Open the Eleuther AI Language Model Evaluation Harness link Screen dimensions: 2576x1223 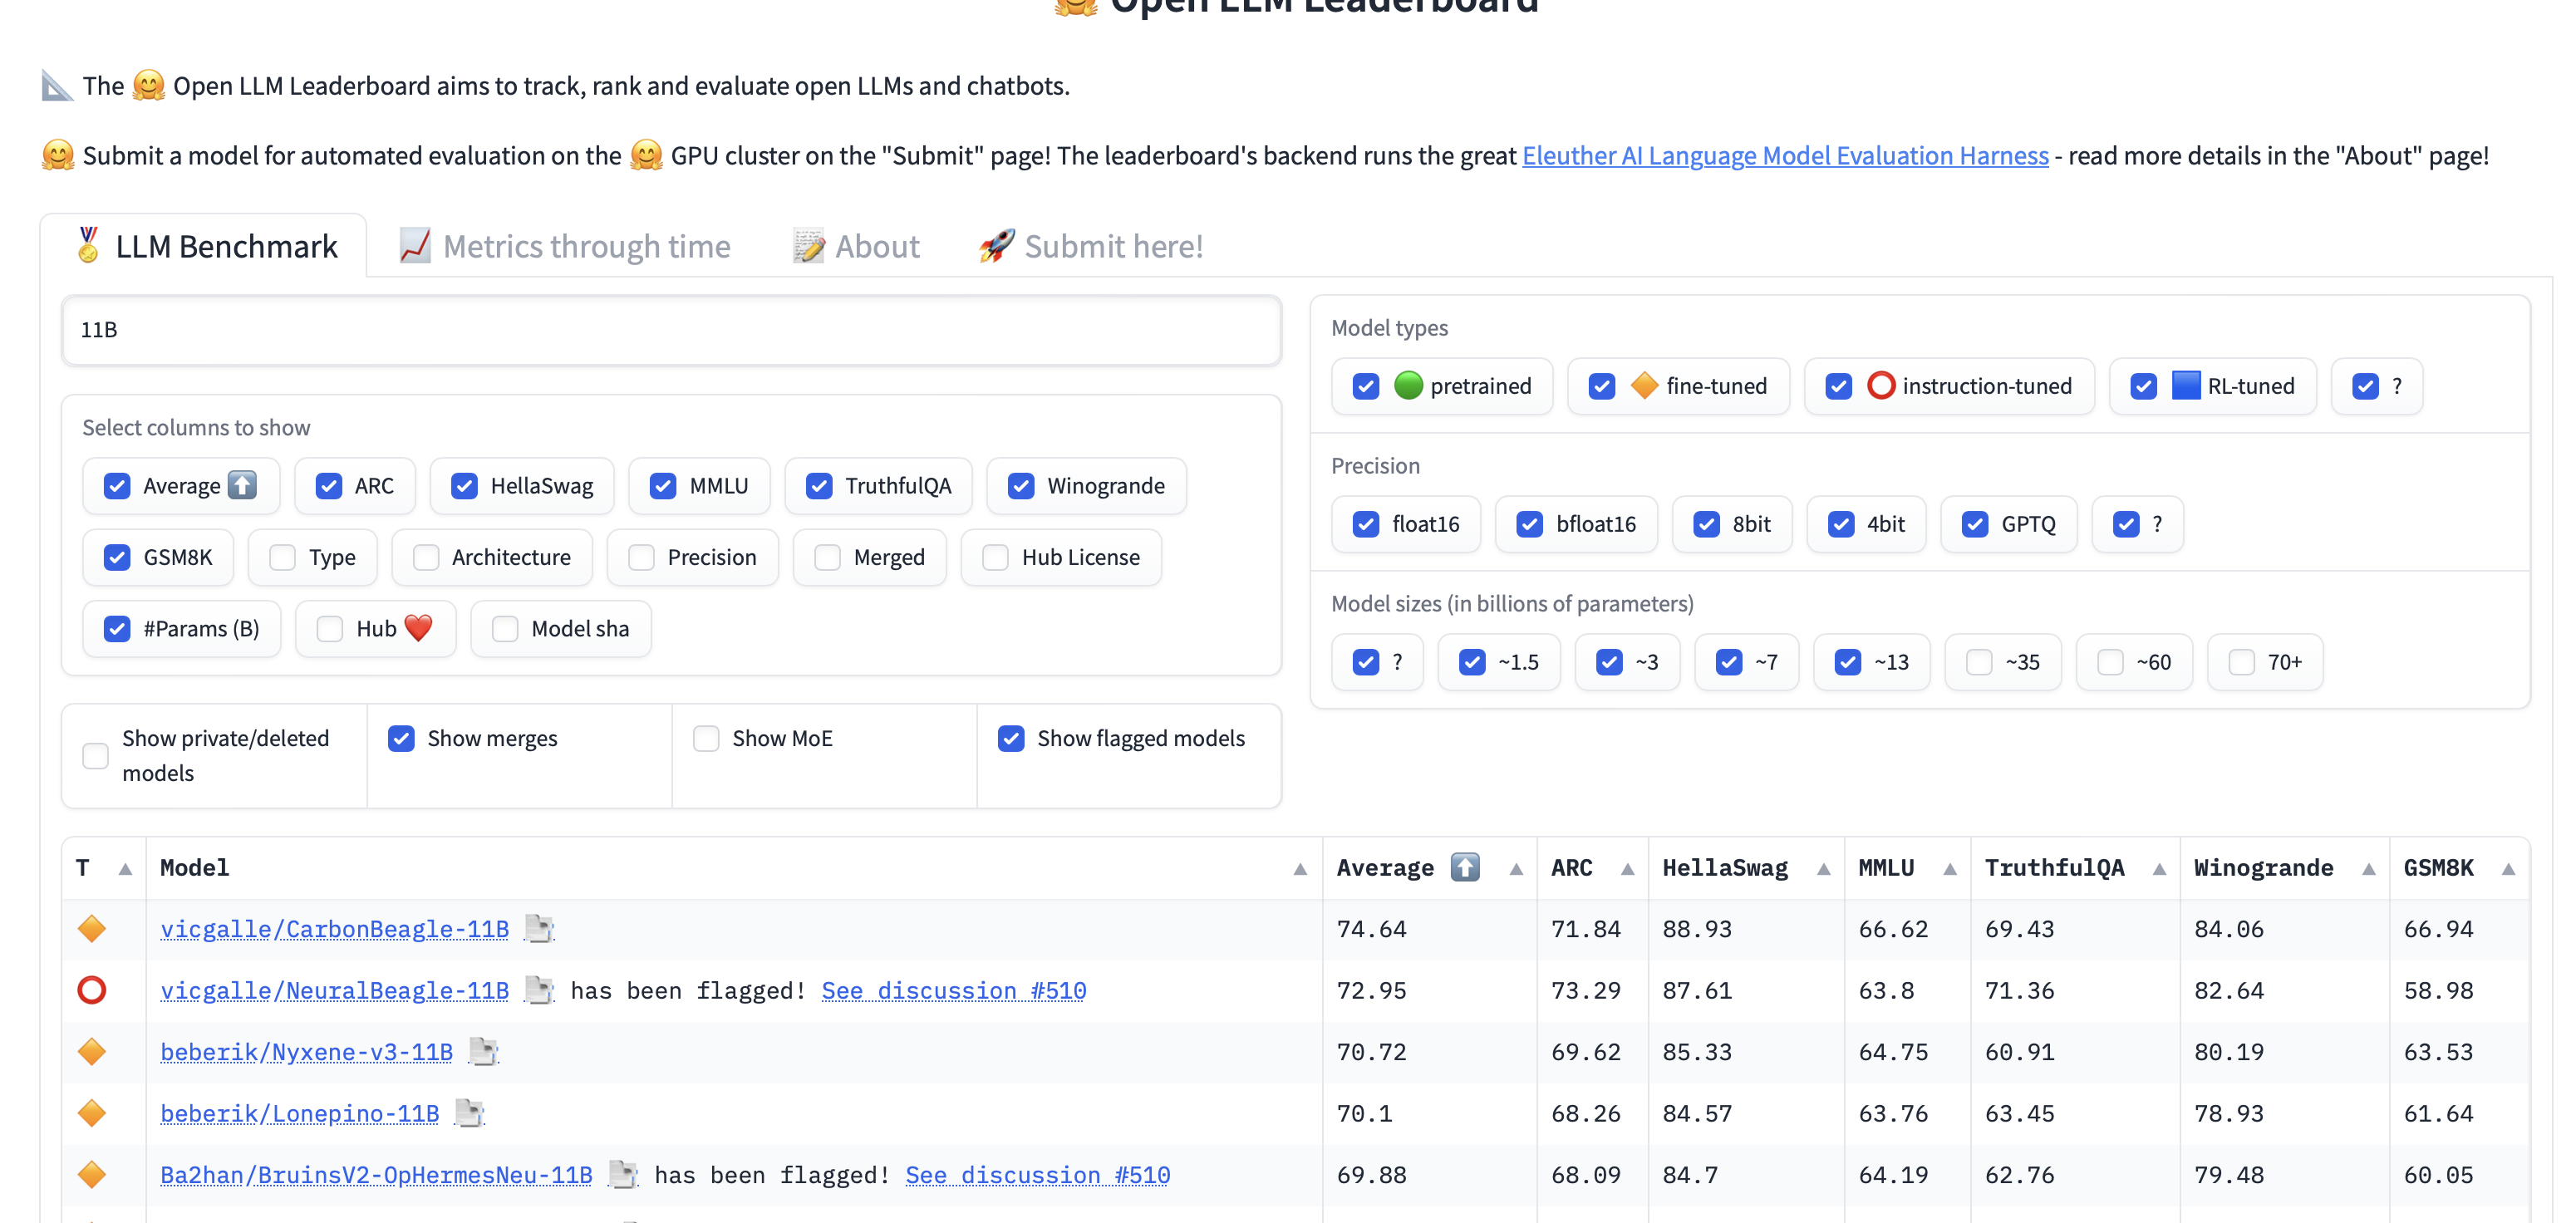(1784, 156)
